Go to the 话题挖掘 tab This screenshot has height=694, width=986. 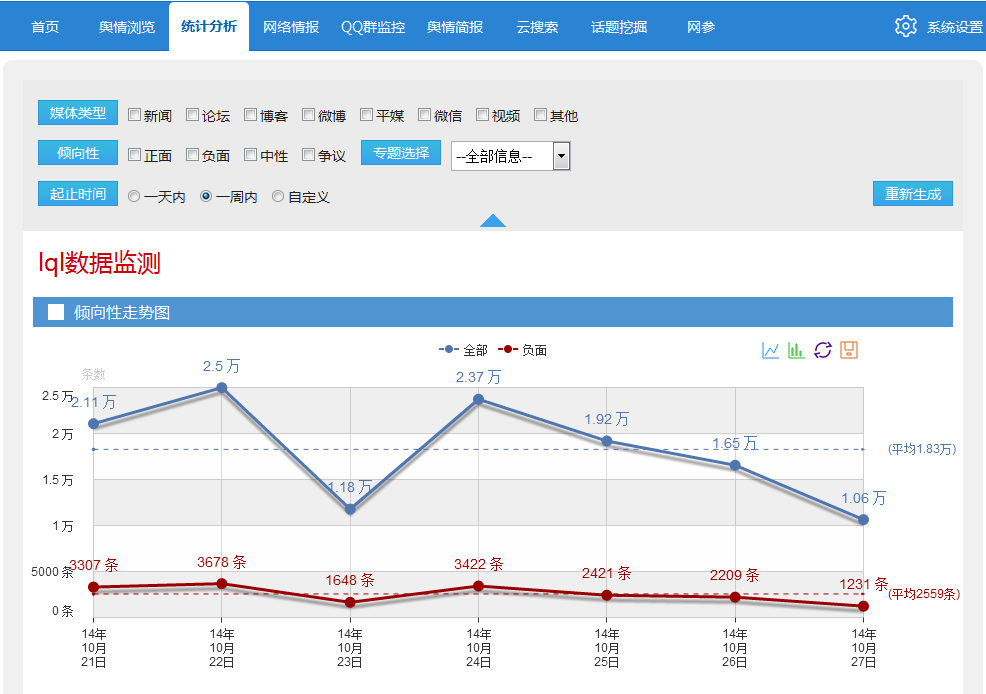coord(619,27)
